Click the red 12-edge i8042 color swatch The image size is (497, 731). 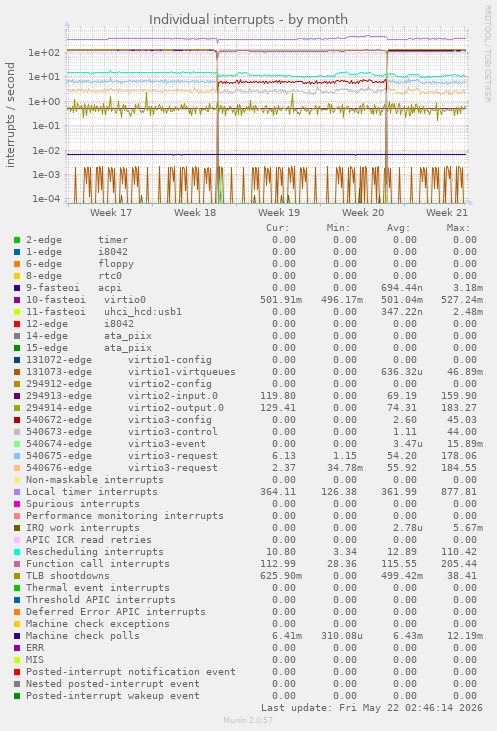[x=17, y=324]
